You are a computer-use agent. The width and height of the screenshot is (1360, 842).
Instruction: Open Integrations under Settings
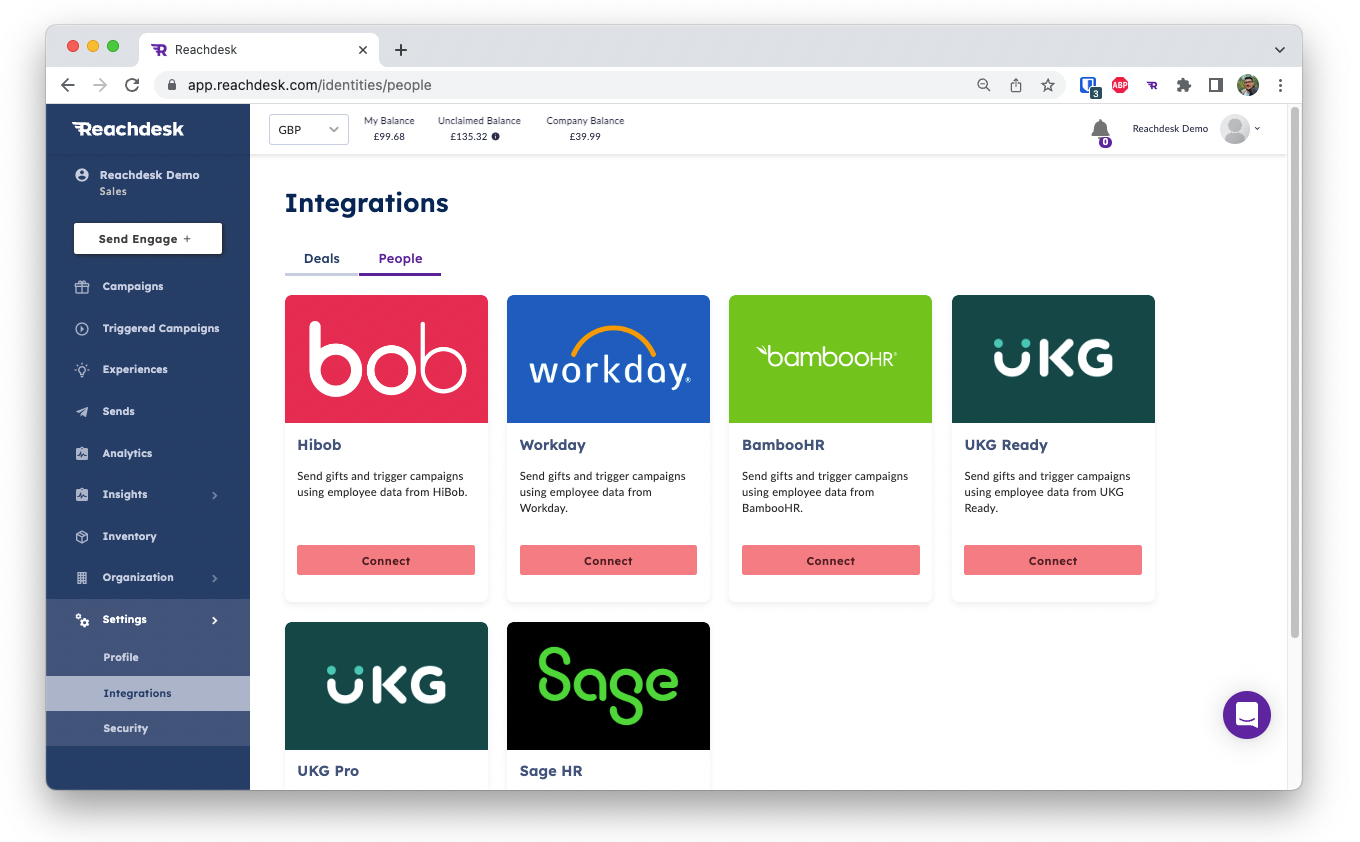coord(147,693)
